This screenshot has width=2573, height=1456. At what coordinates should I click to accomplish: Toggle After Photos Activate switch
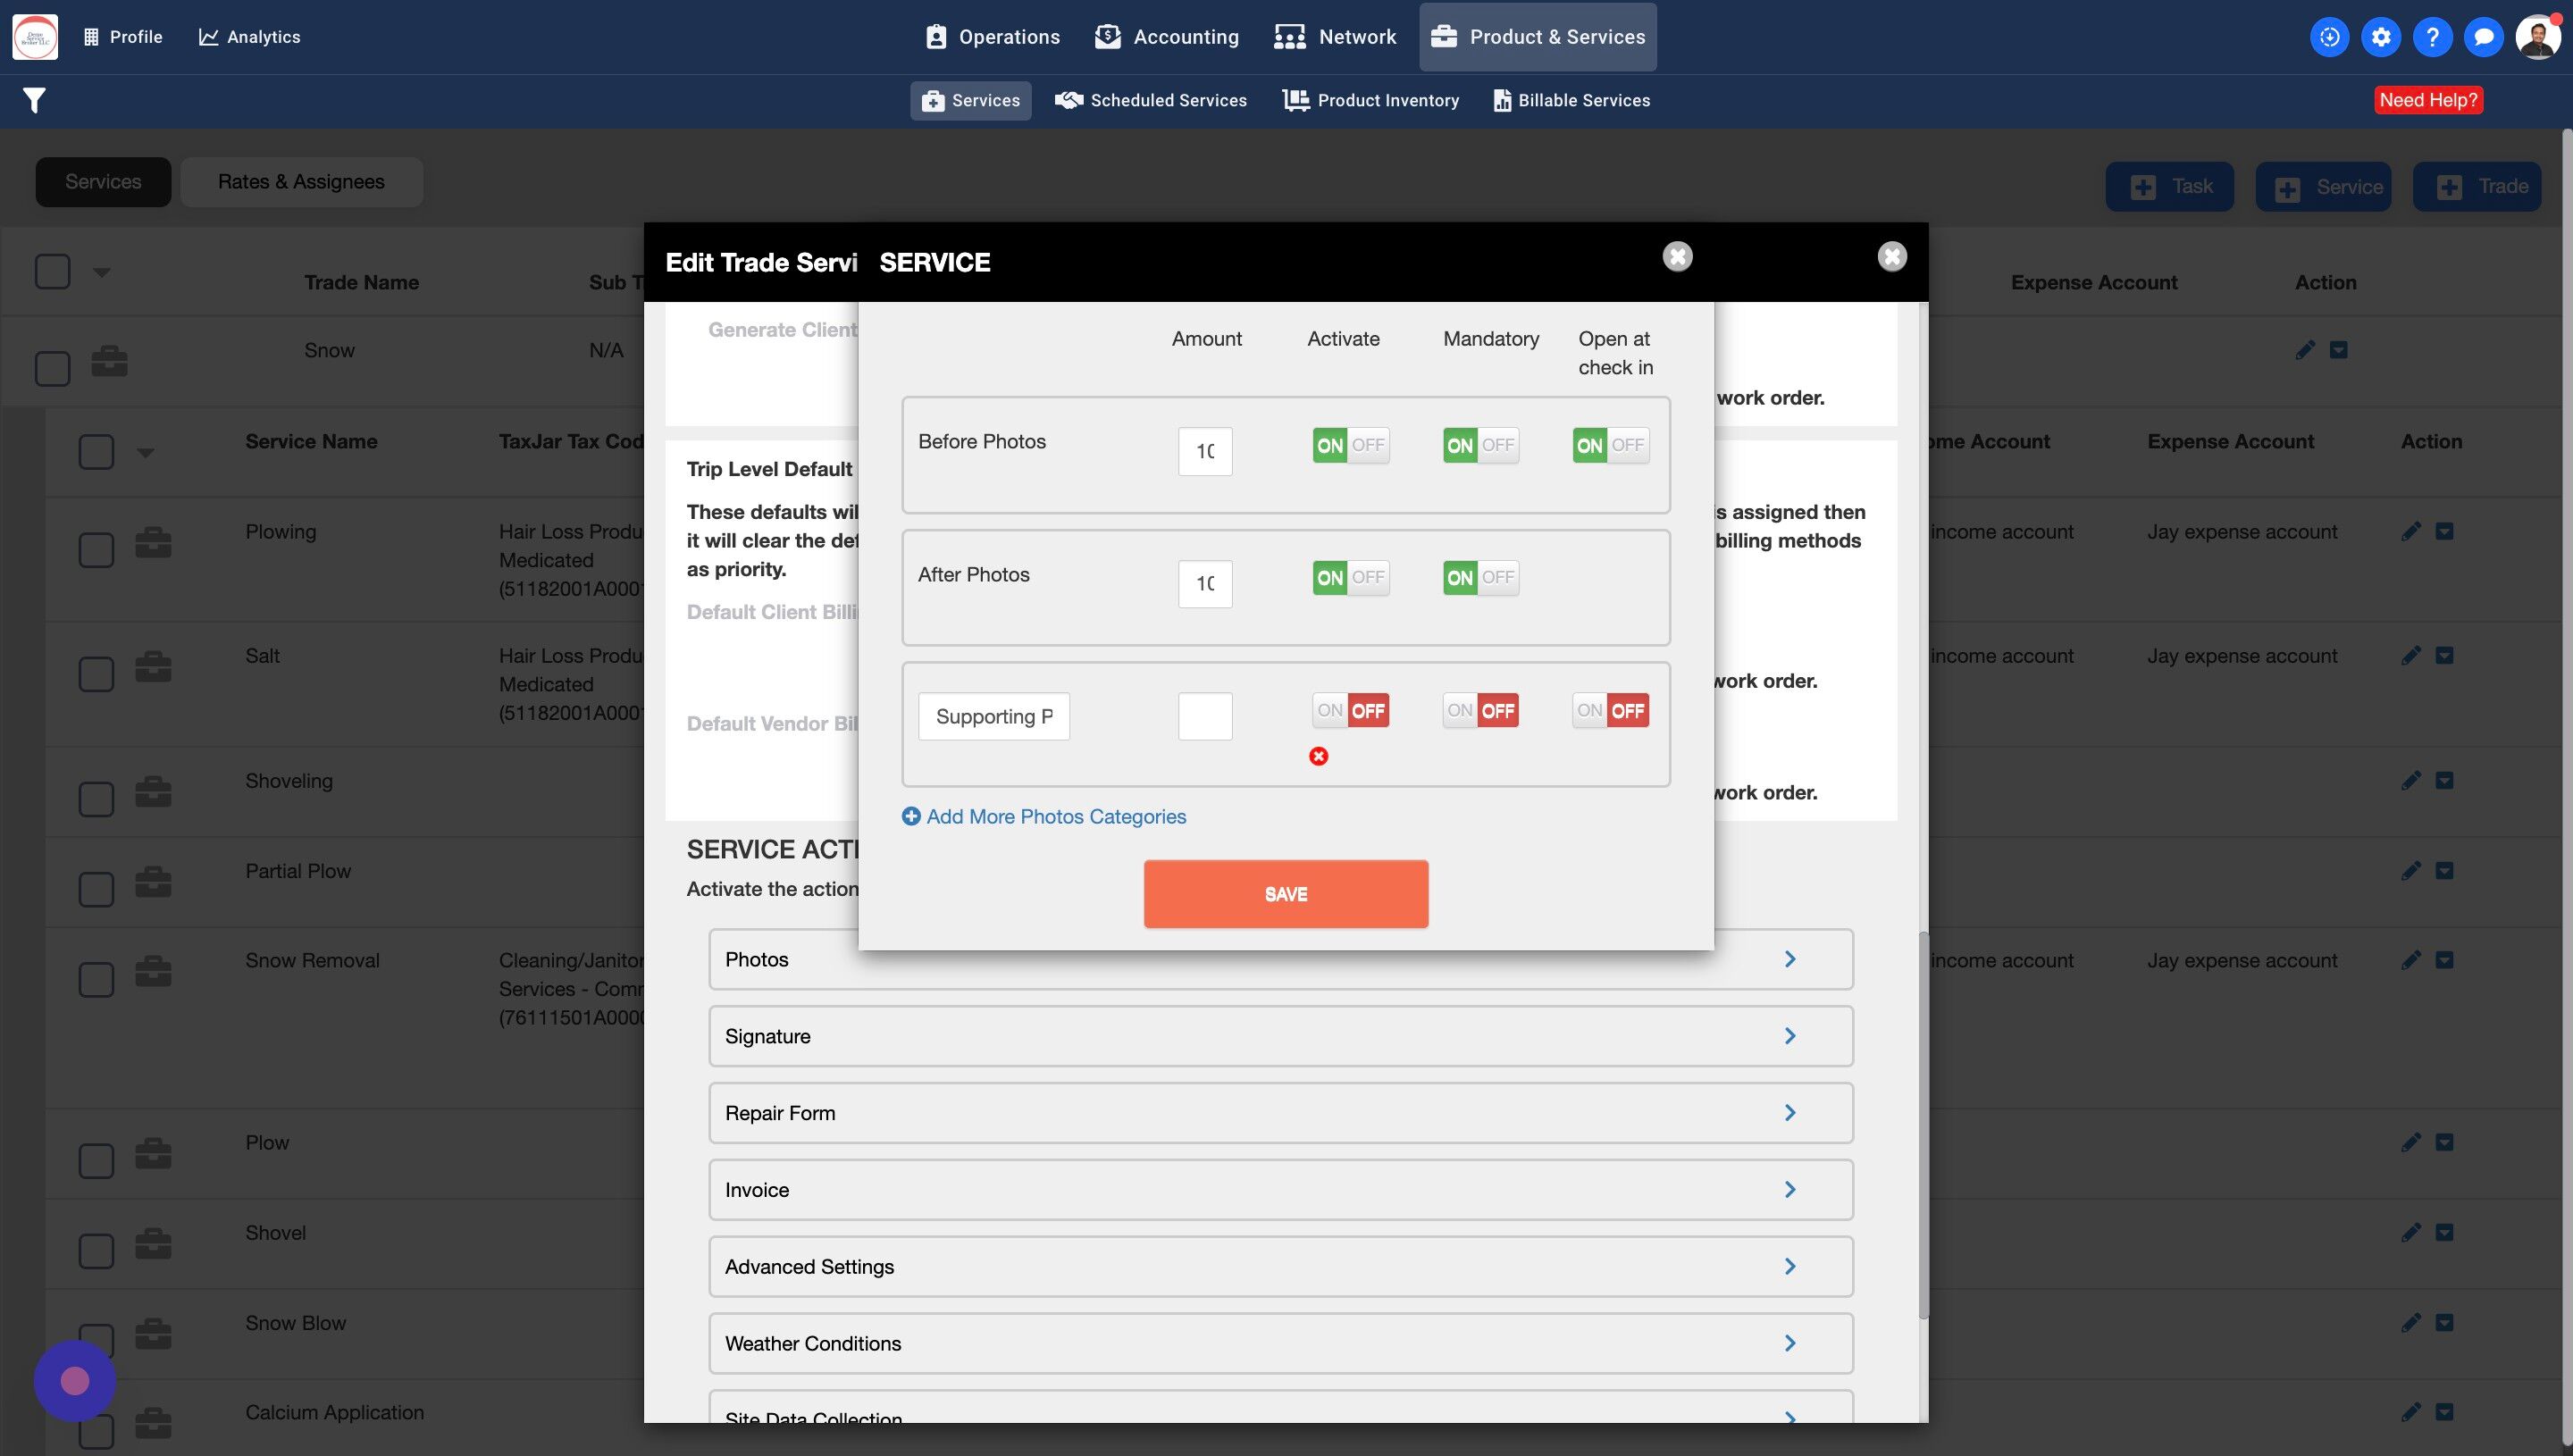click(1350, 577)
